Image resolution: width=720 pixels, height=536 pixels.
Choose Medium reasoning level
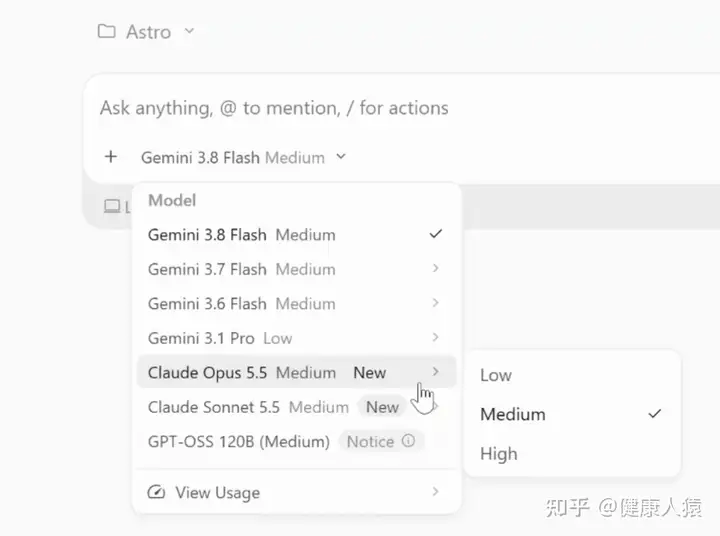[572, 414]
